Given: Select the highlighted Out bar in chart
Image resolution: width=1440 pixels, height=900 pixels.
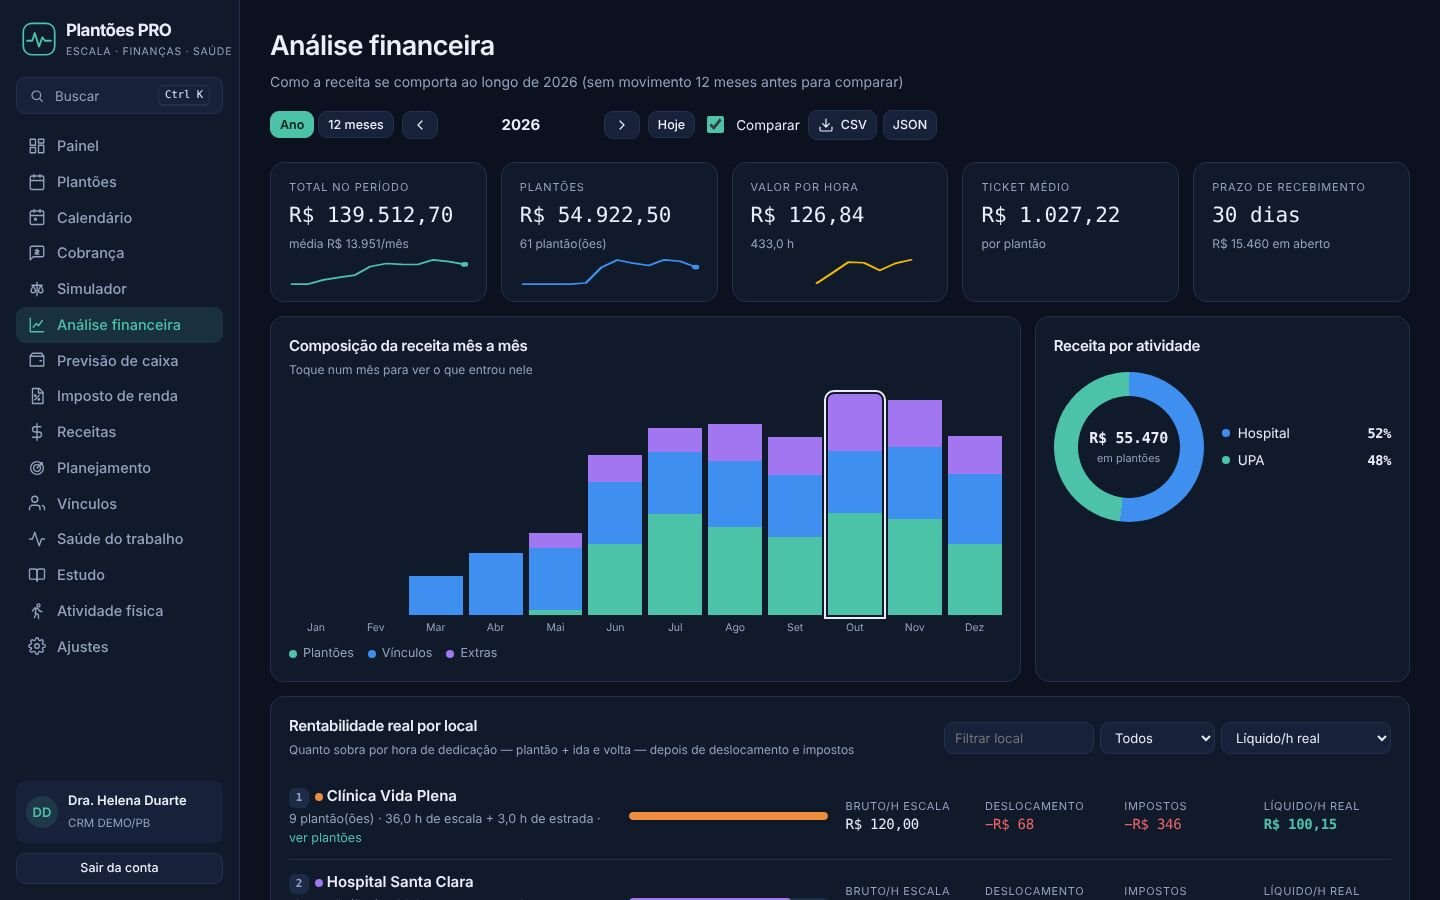Looking at the screenshot, I should pyautogui.click(x=855, y=504).
